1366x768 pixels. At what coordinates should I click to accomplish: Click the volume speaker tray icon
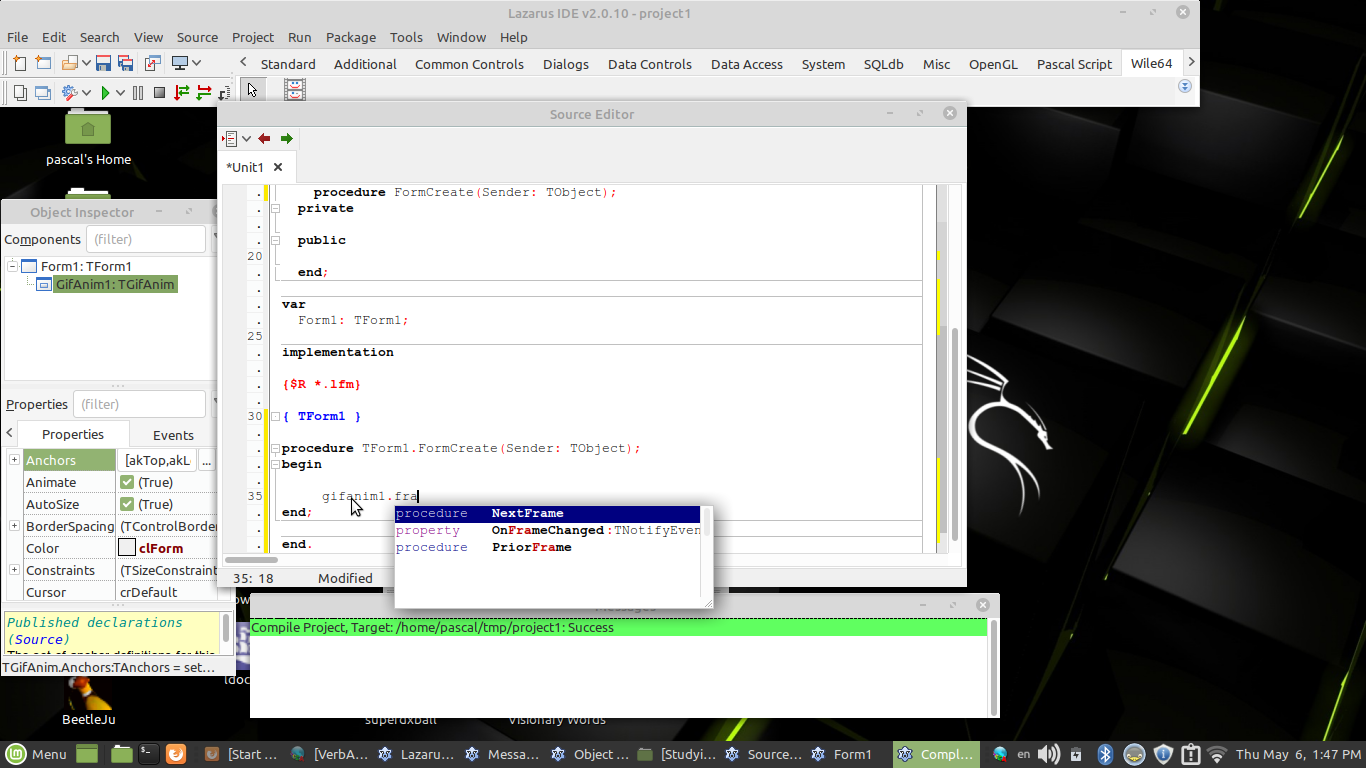tap(1049, 754)
